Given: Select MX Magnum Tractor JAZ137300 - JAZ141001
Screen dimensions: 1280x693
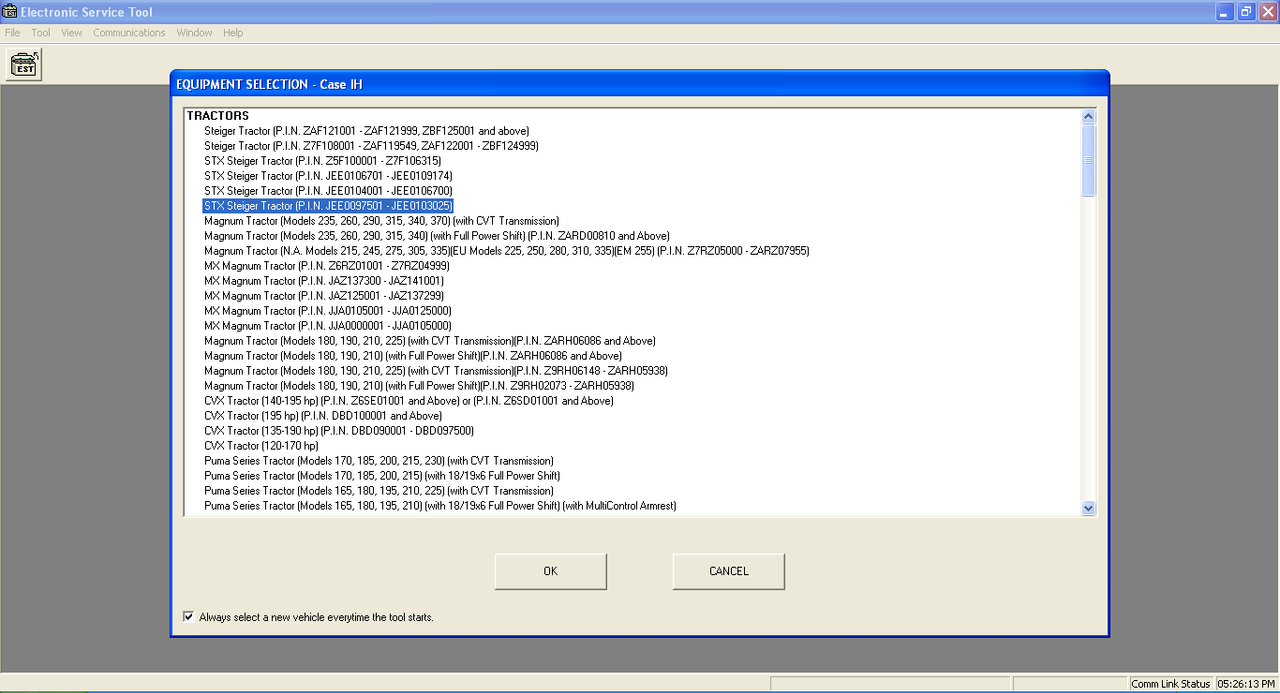Looking at the screenshot, I should 324,281.
